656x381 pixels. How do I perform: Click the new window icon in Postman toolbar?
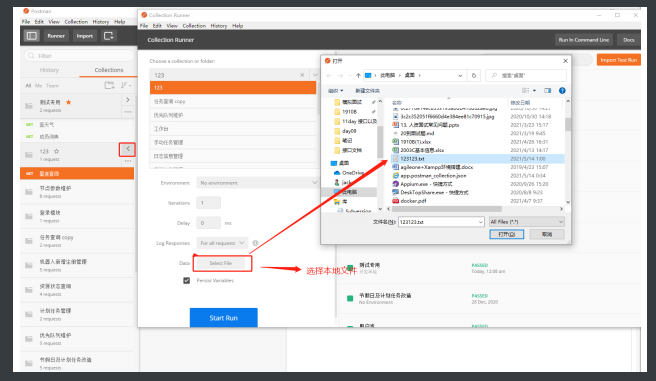click(108, 36)
